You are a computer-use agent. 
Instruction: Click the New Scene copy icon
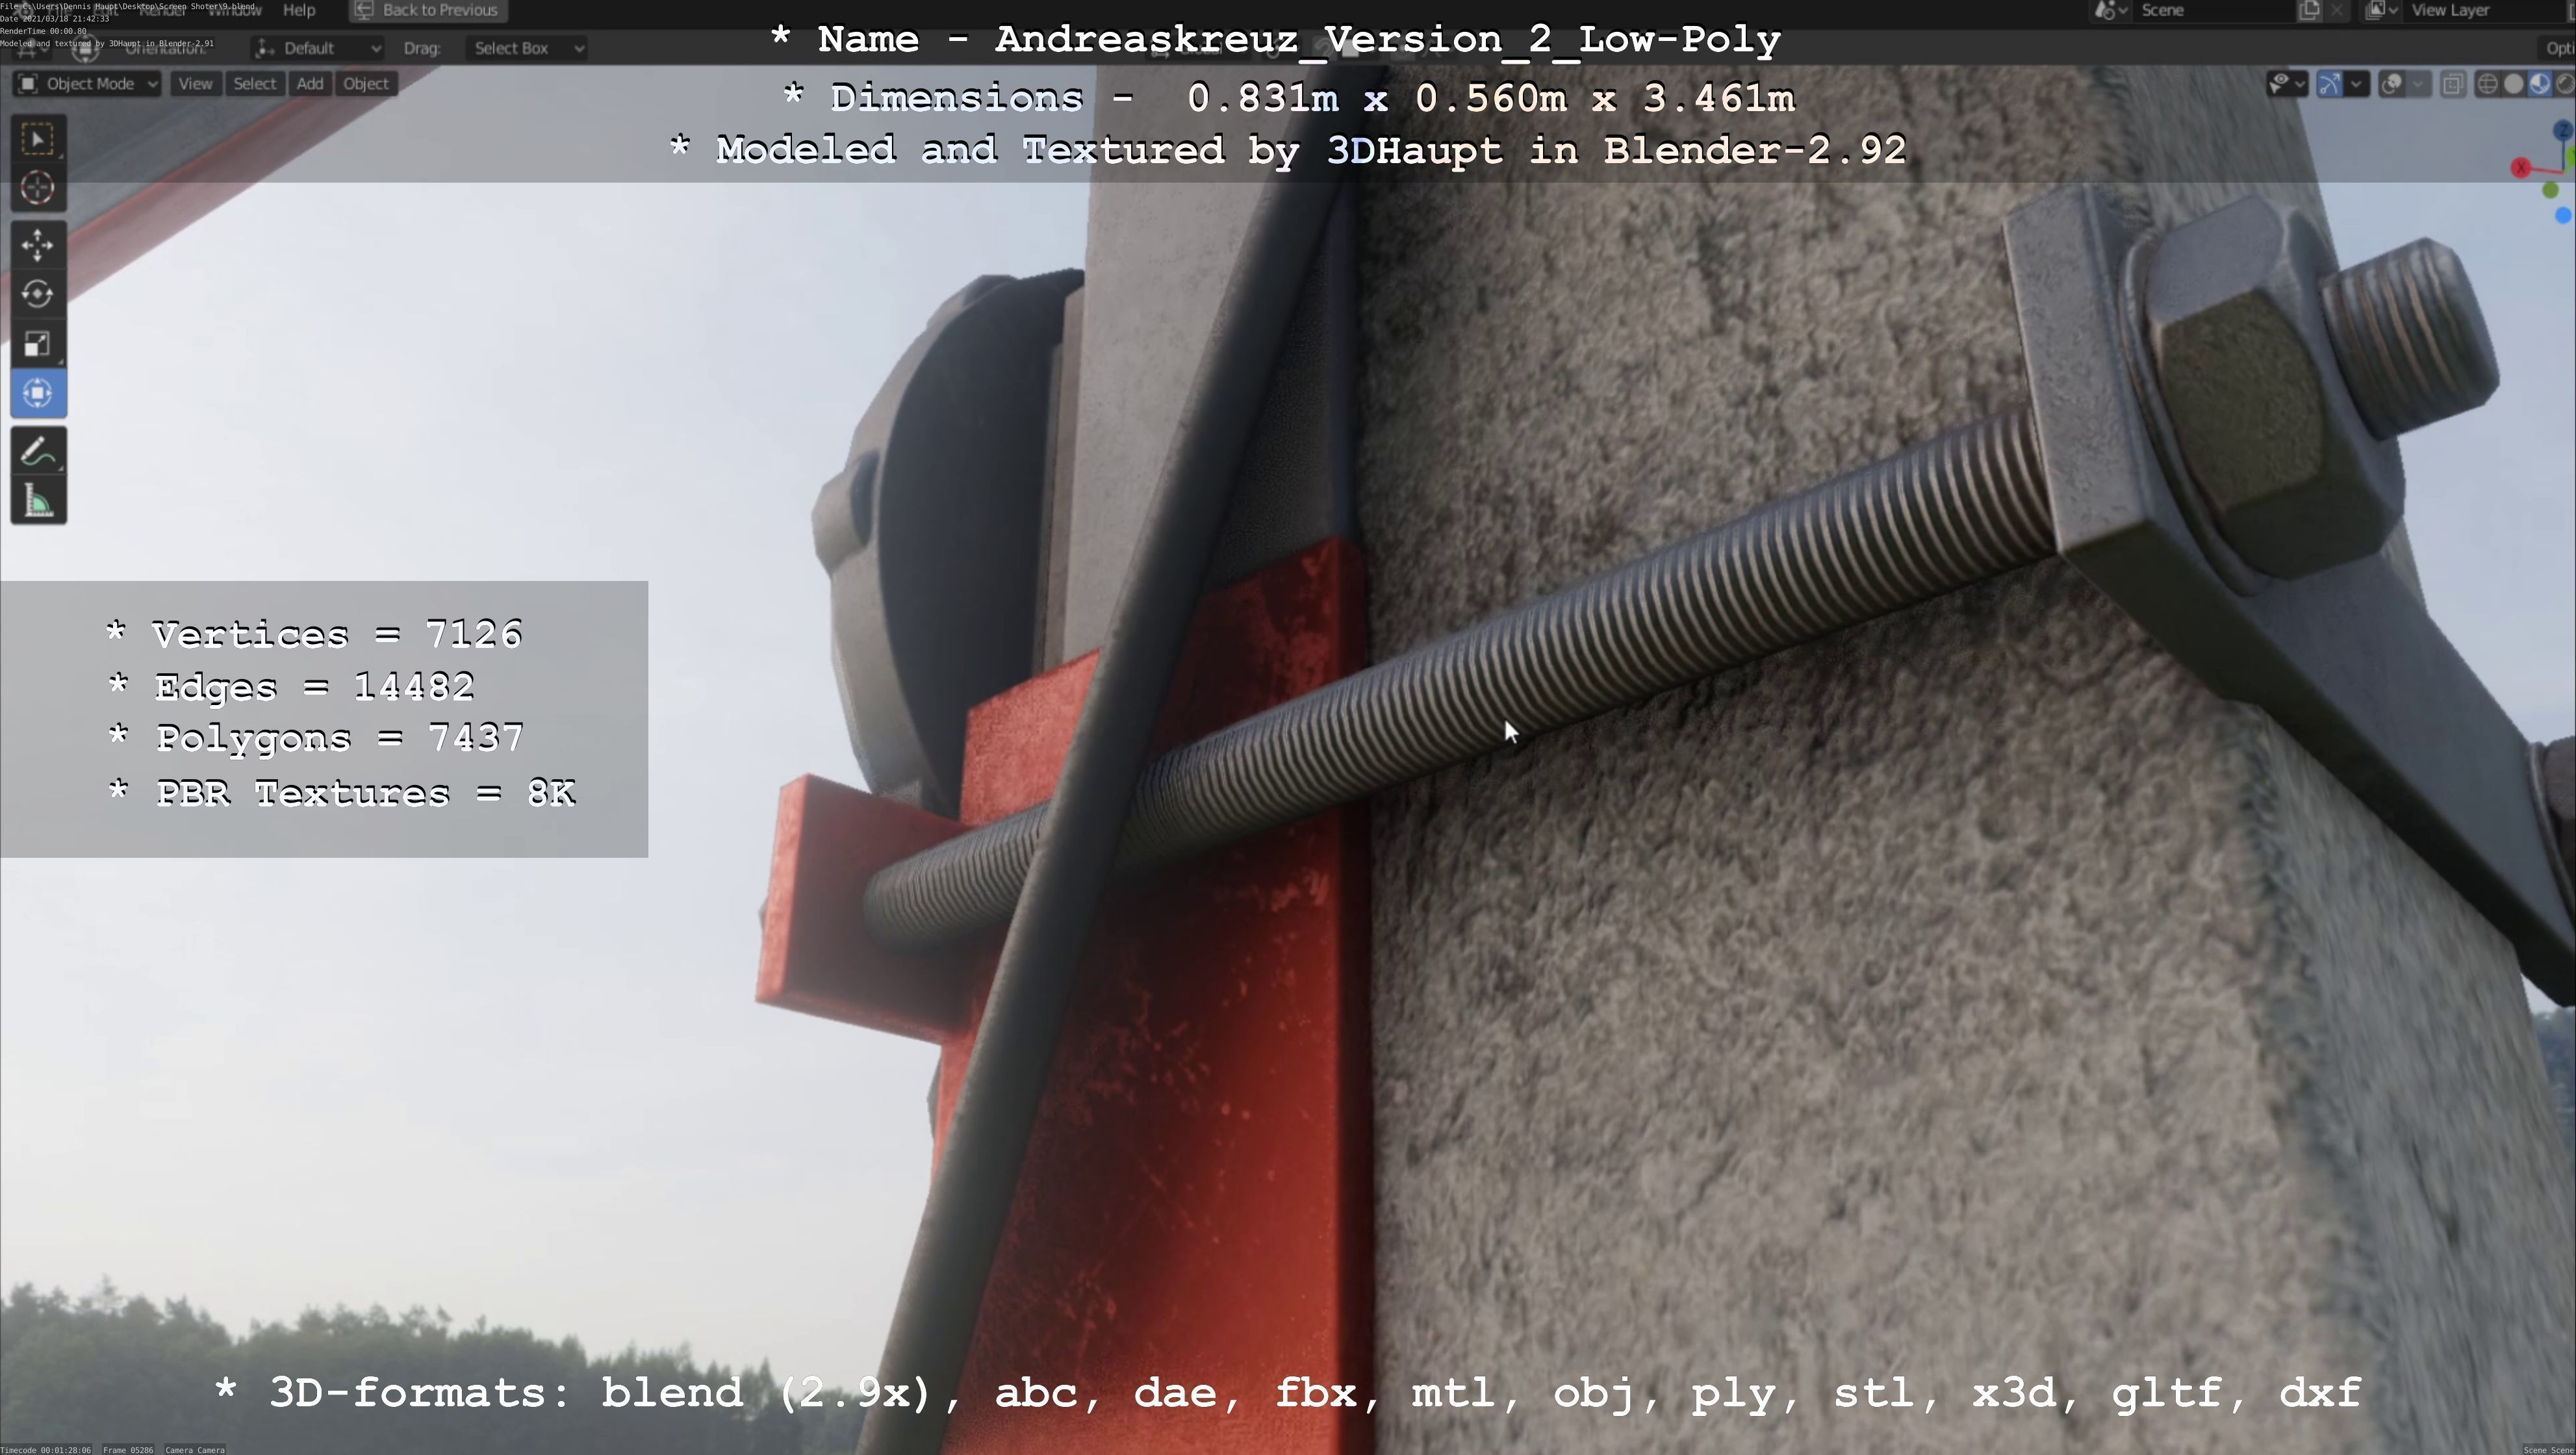(2309, 10)
